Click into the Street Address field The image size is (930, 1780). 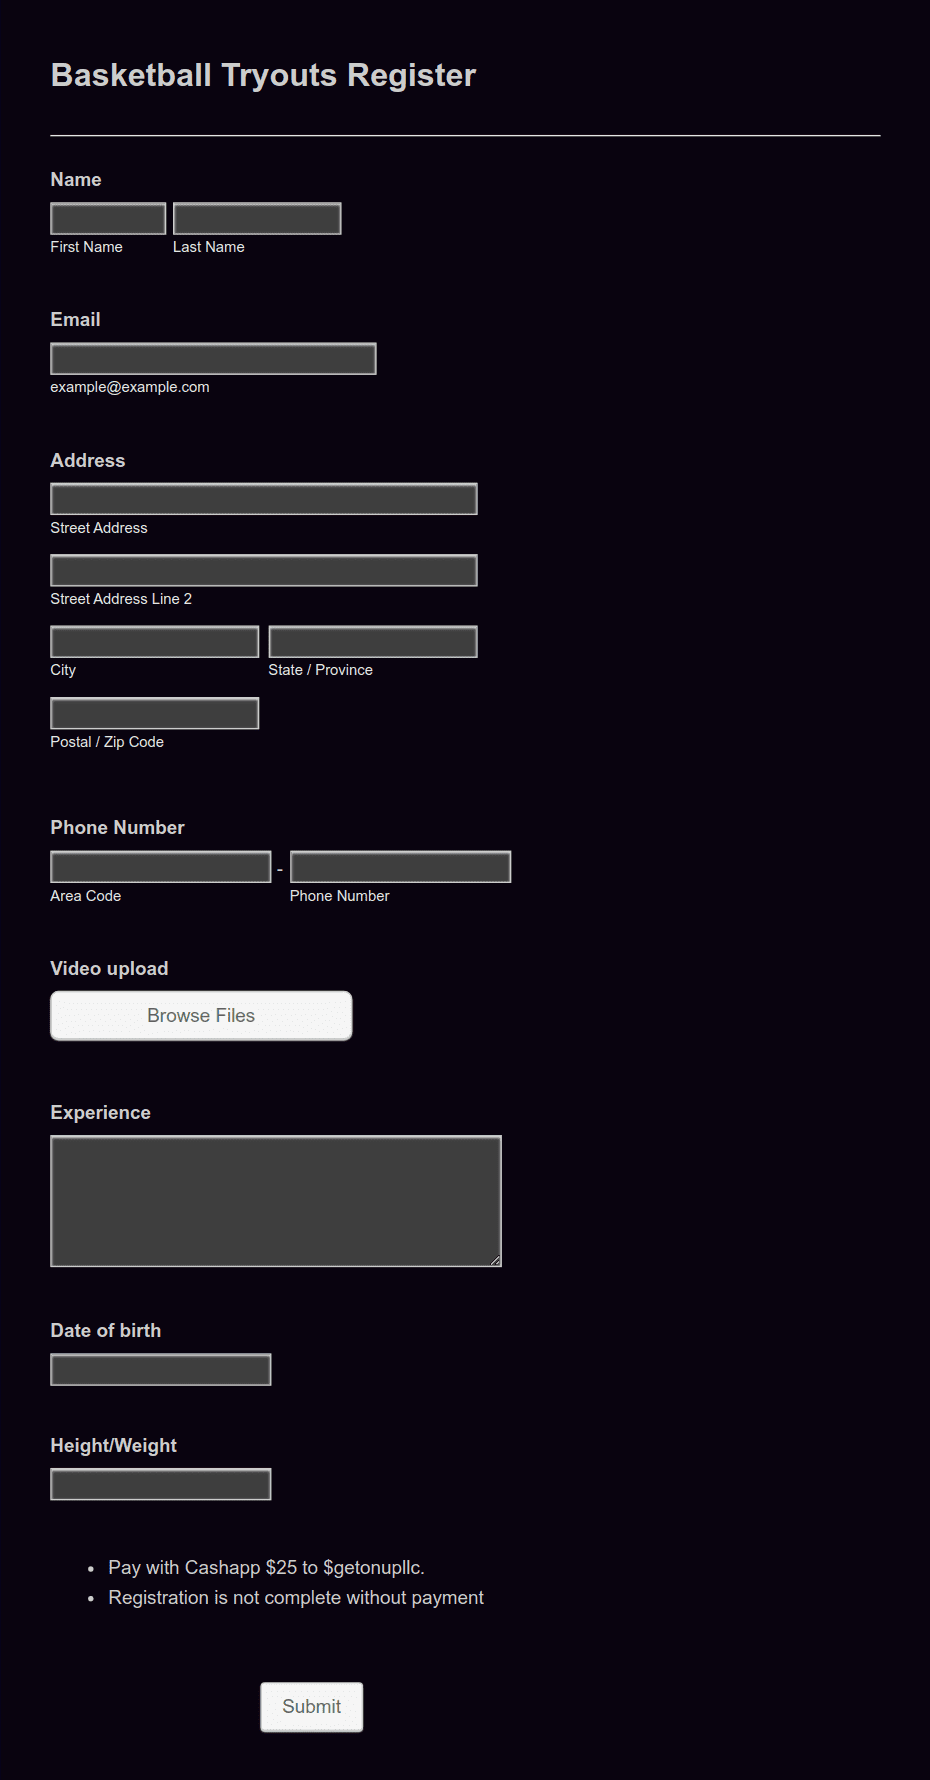[x=264, y=499]
